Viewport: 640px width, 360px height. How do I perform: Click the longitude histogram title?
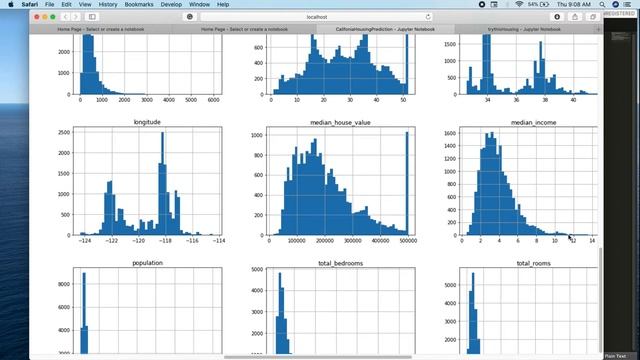147,122
